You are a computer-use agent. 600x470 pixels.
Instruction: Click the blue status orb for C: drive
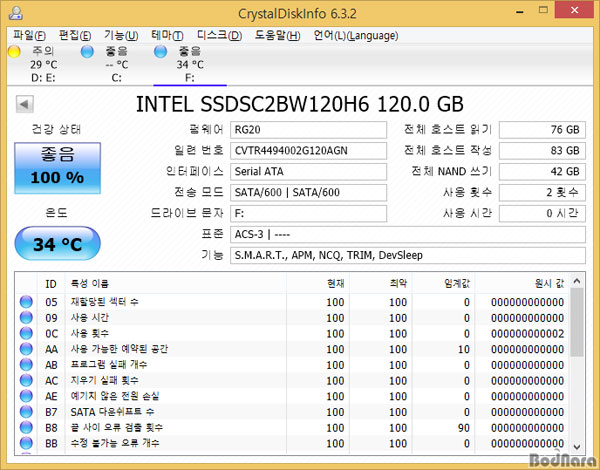87,51
